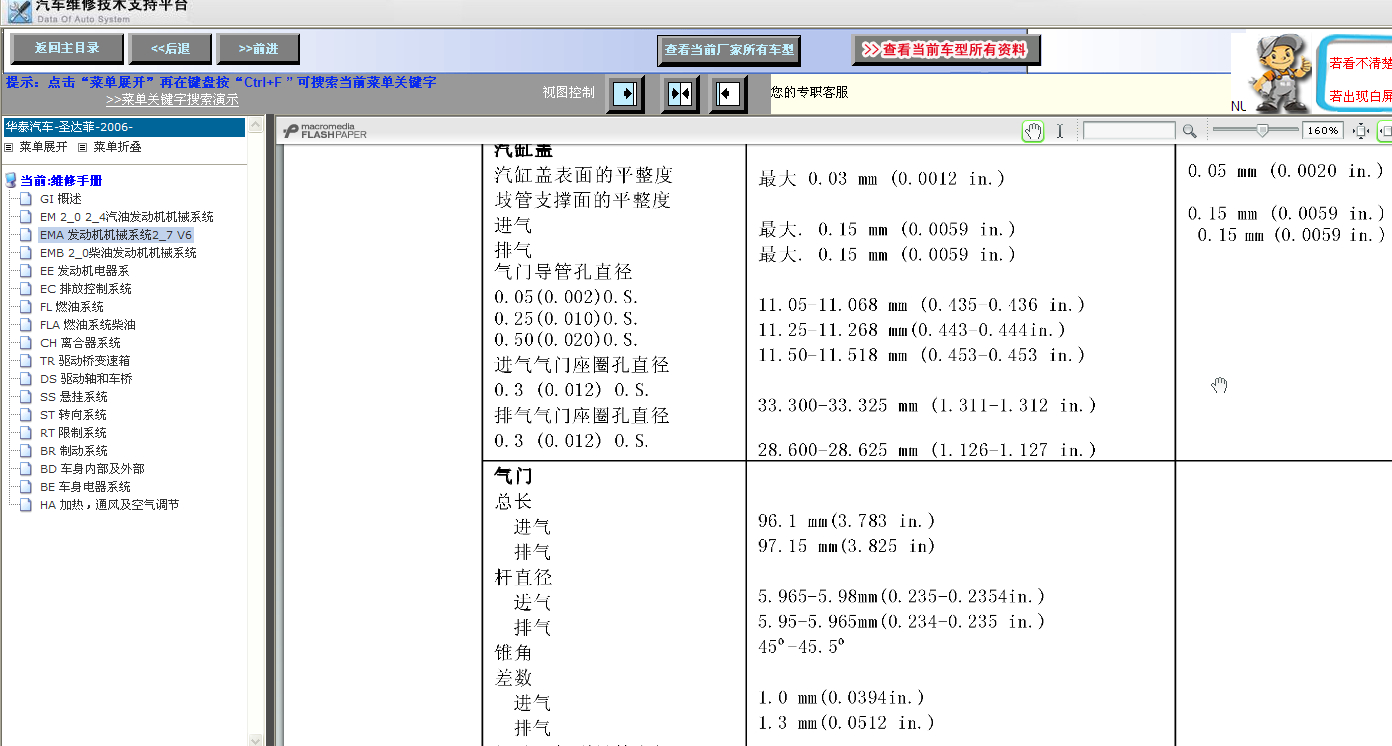Select the FlashPaper hand pan tool

[x=1033, y=131]
